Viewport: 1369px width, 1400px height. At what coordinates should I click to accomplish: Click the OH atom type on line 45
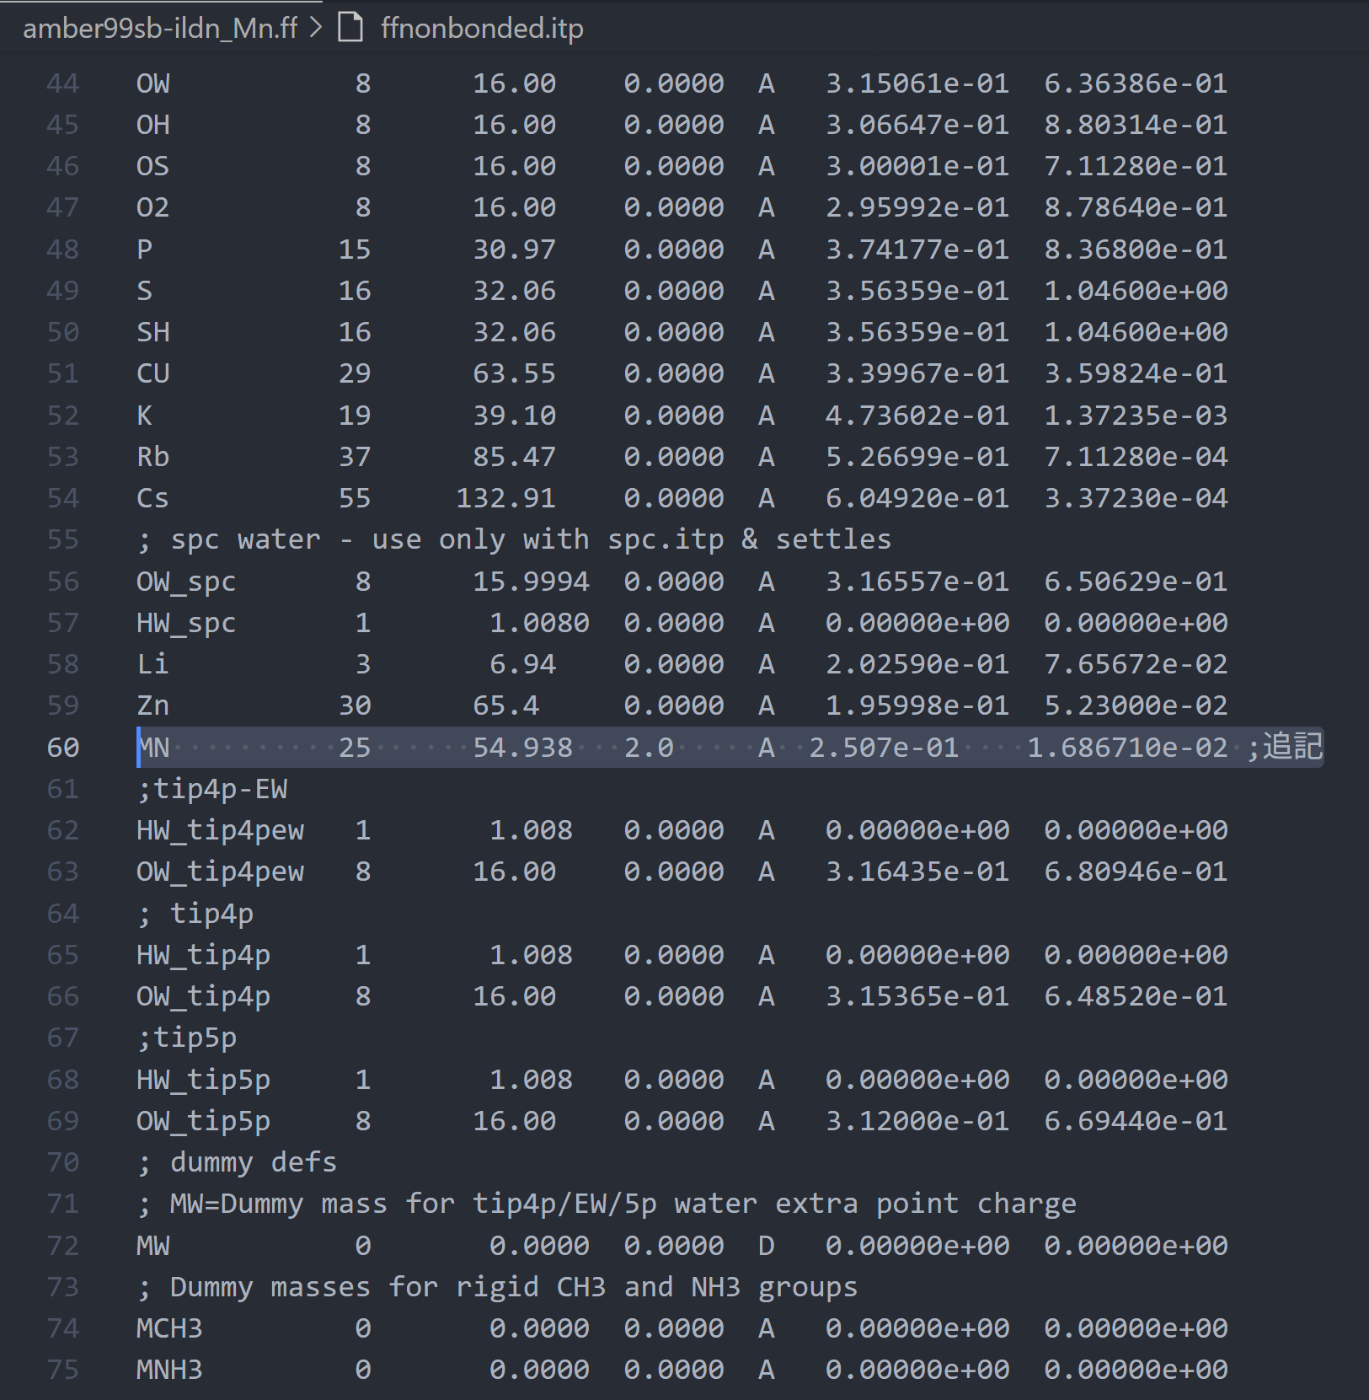tap(153, 125)
